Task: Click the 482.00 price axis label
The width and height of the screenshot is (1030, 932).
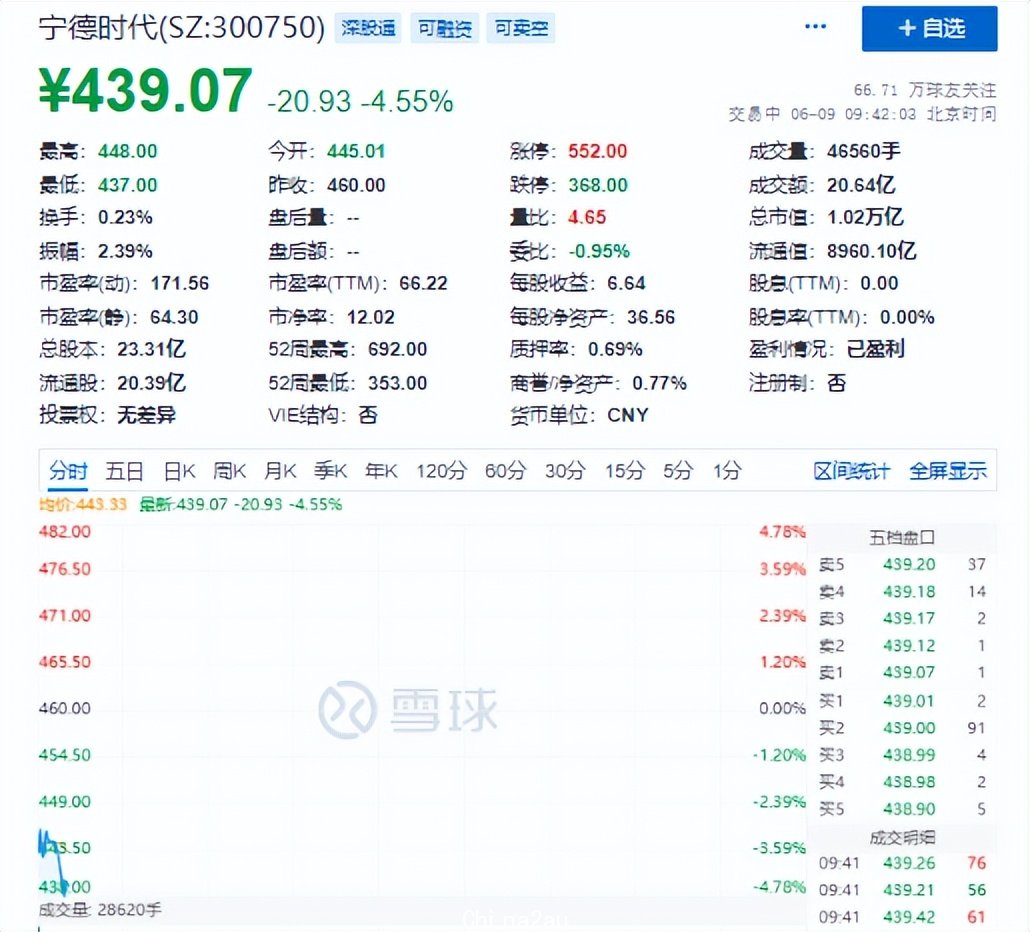Action: [x=64, y=532]
